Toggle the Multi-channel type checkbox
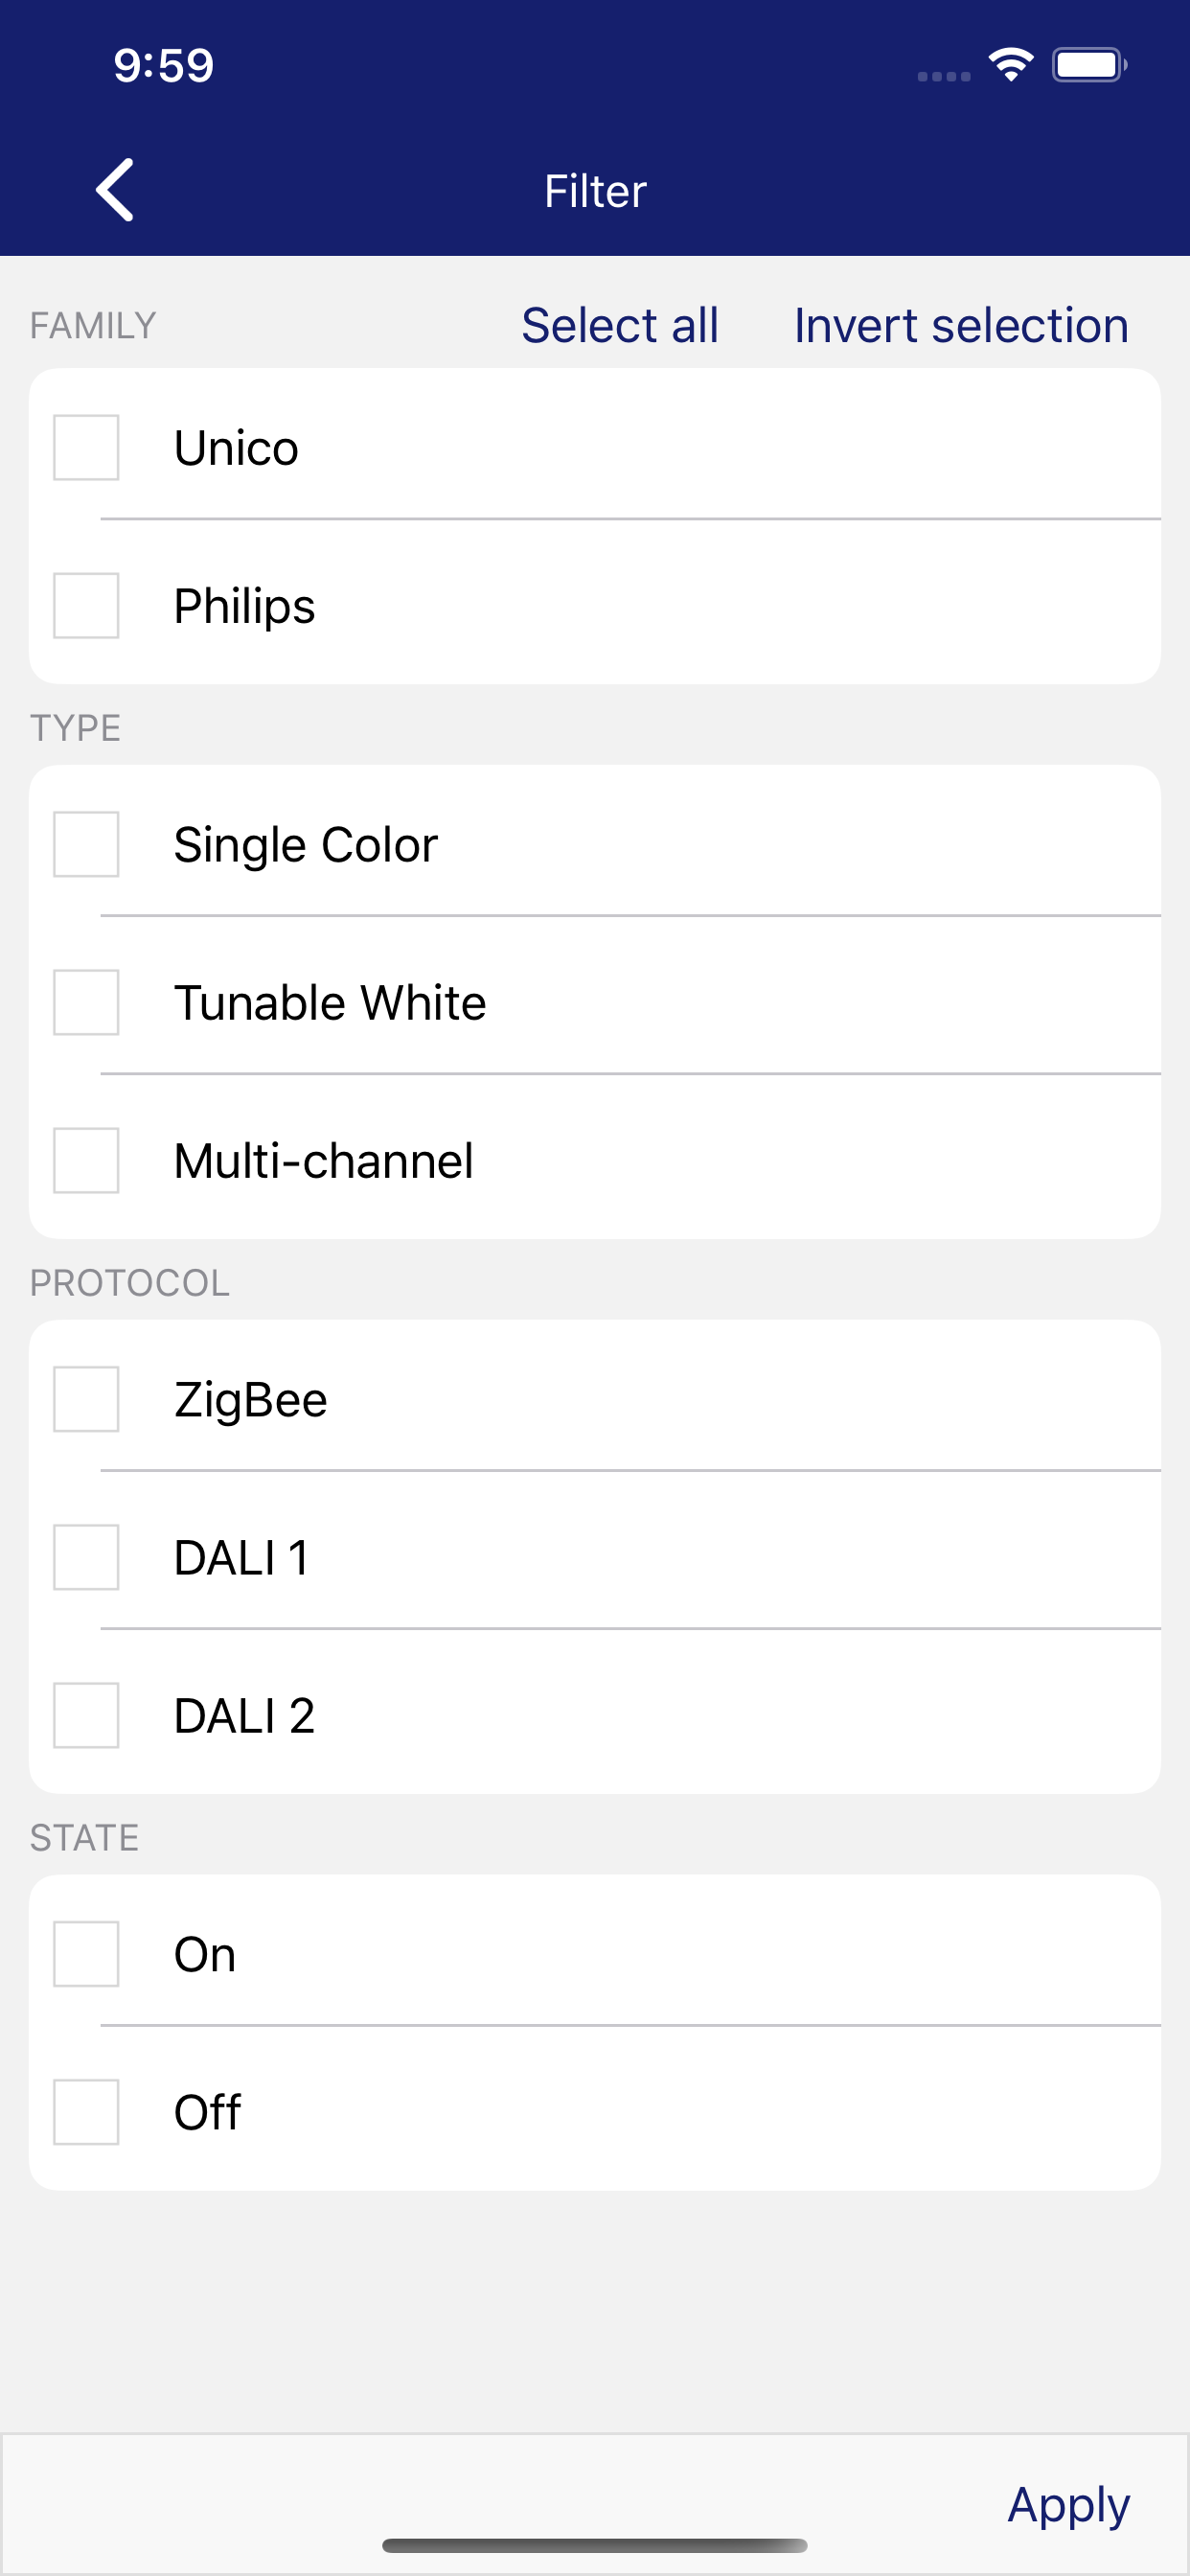Viewport: 1190px width, 2576px height. (86, 1161)
